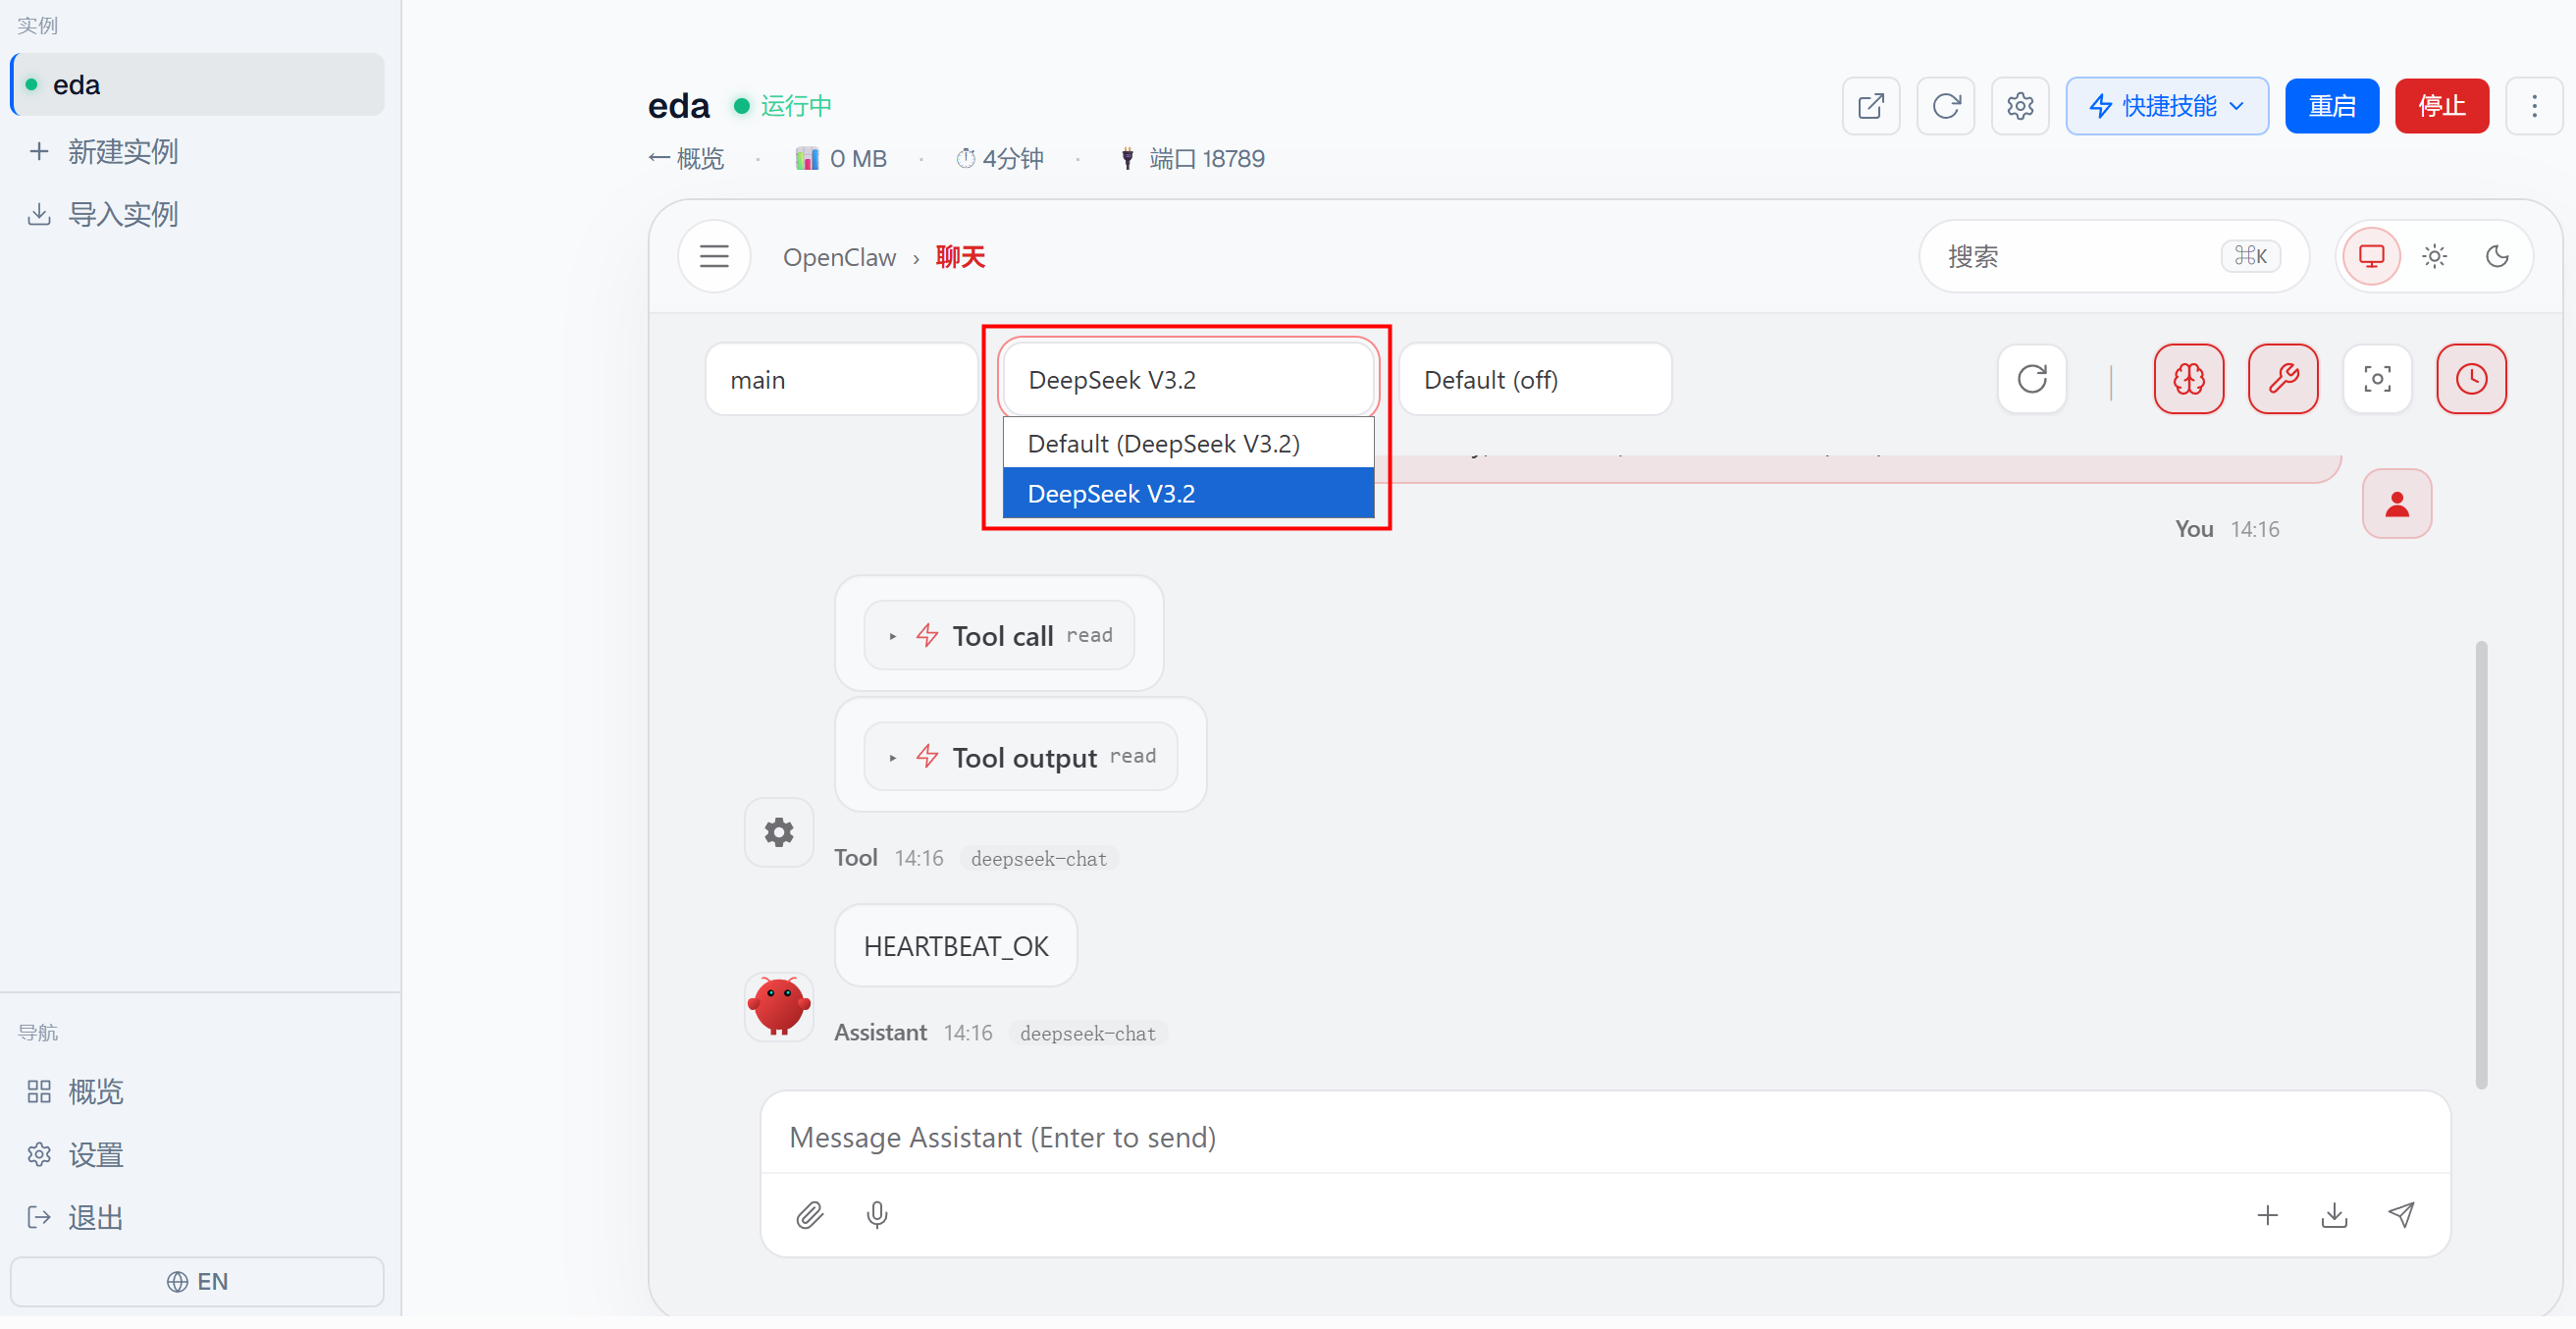Choose Default (DeepSeek V3.2) option
Image resolution: width=2576 pixels, height=1329 pixels.
[1188, 443]
